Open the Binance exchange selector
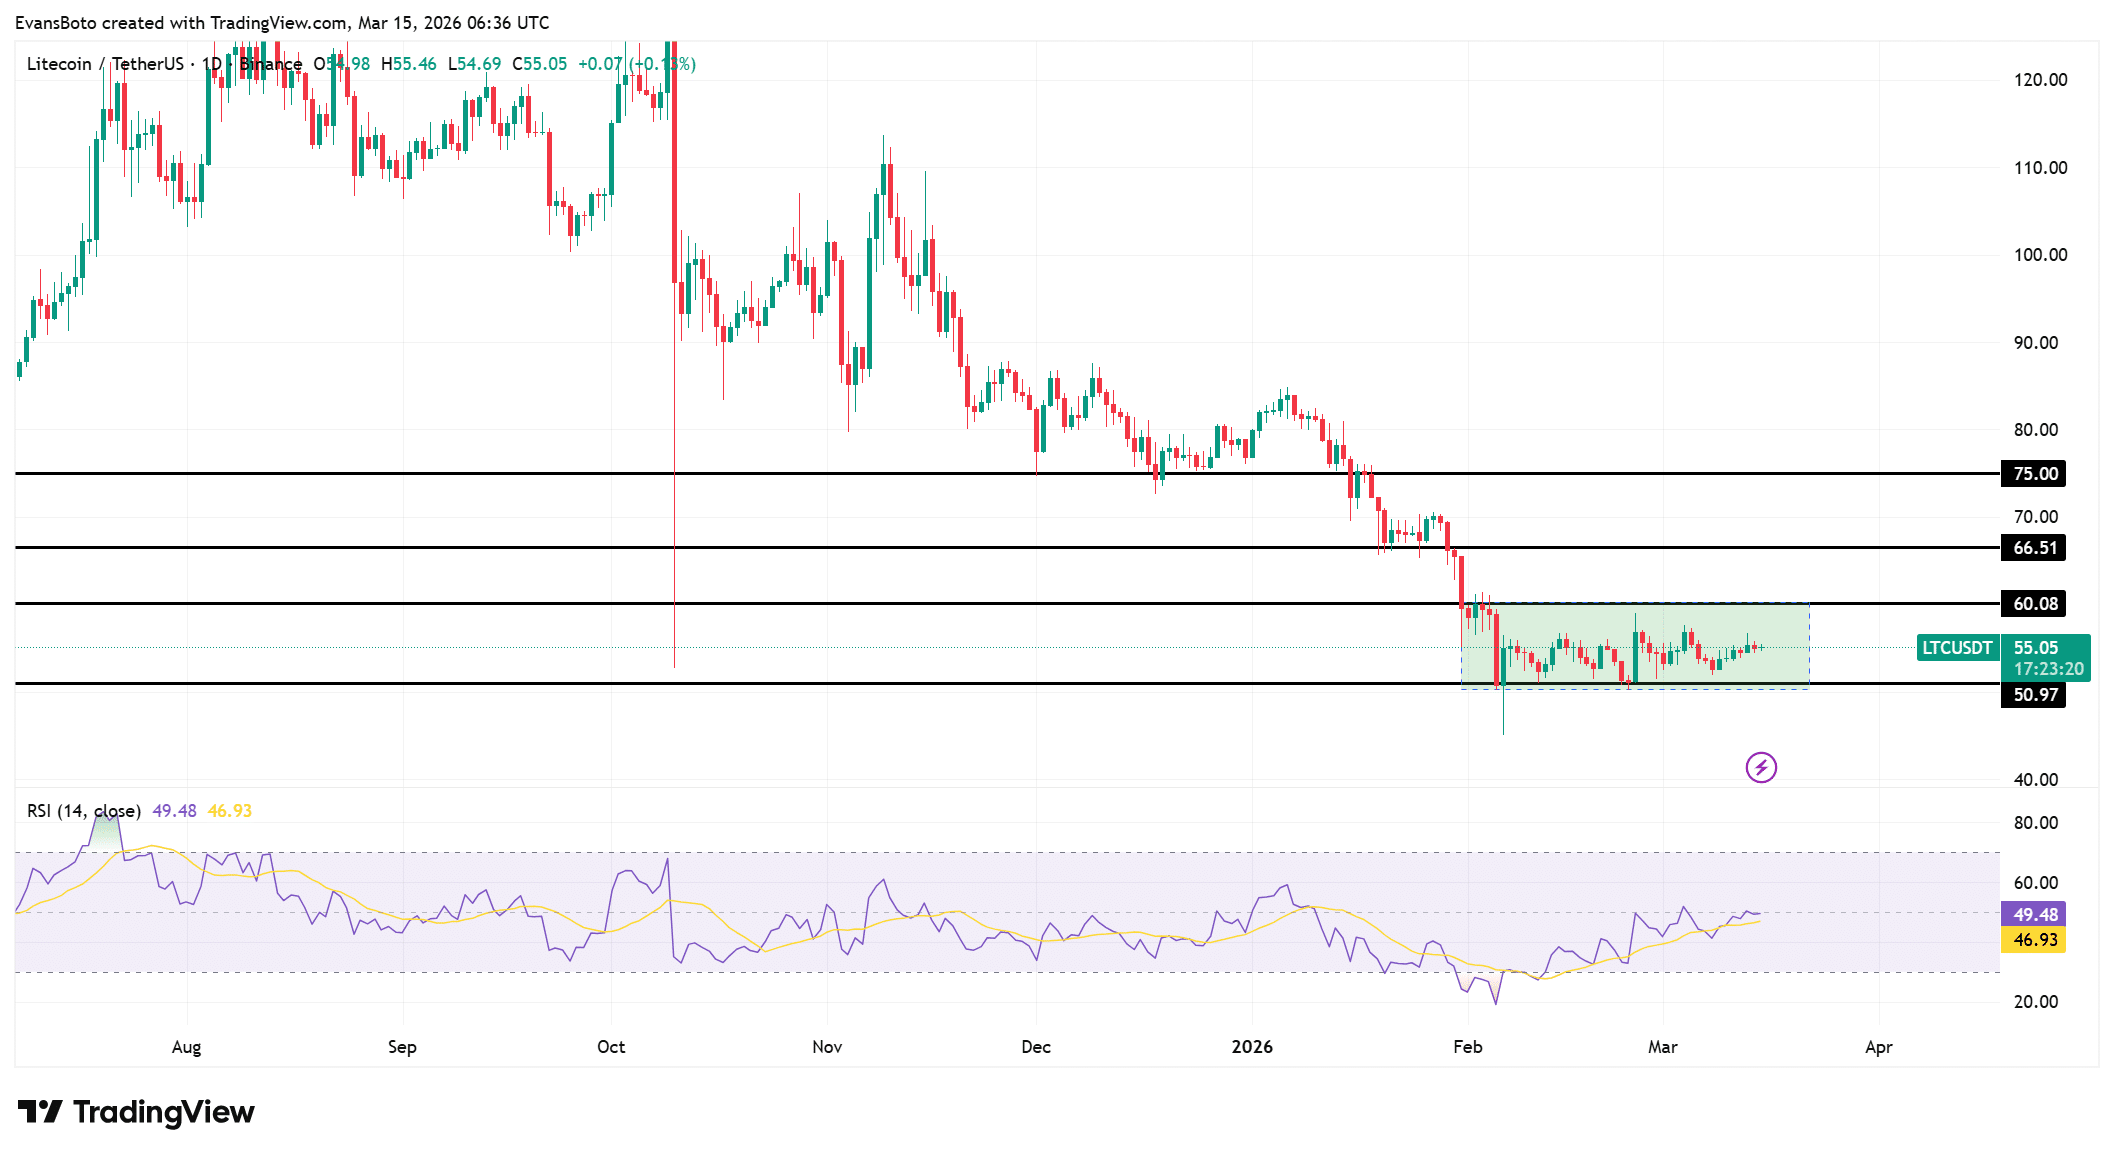The width and height of the screenshot is (2114, 1157). (271, 63)
